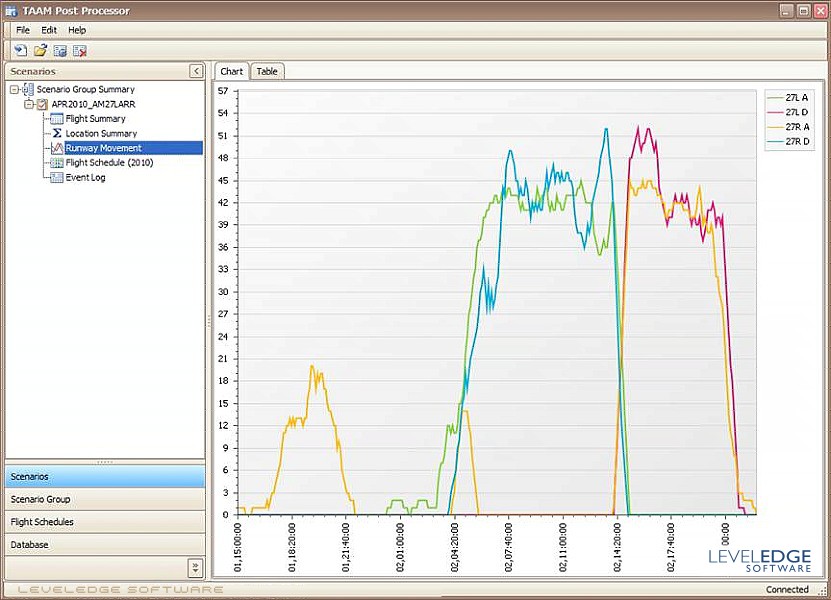Click the toolbar icon with red X
The width and height of the screenshot is (831, 600).
coord(80,50)
